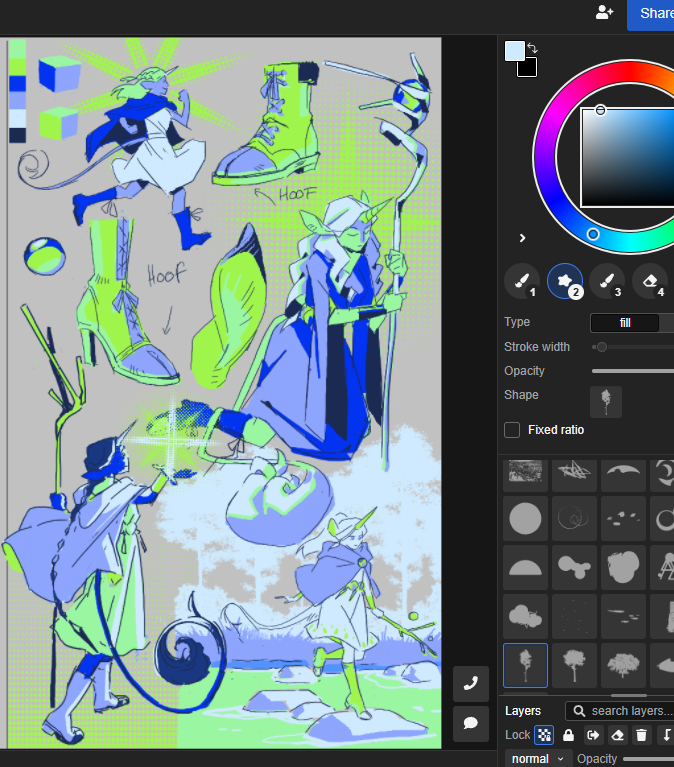Screen dimensions: 674x767
Task: Swap the foreground and background colors
Action: click(x=532, y=48)
